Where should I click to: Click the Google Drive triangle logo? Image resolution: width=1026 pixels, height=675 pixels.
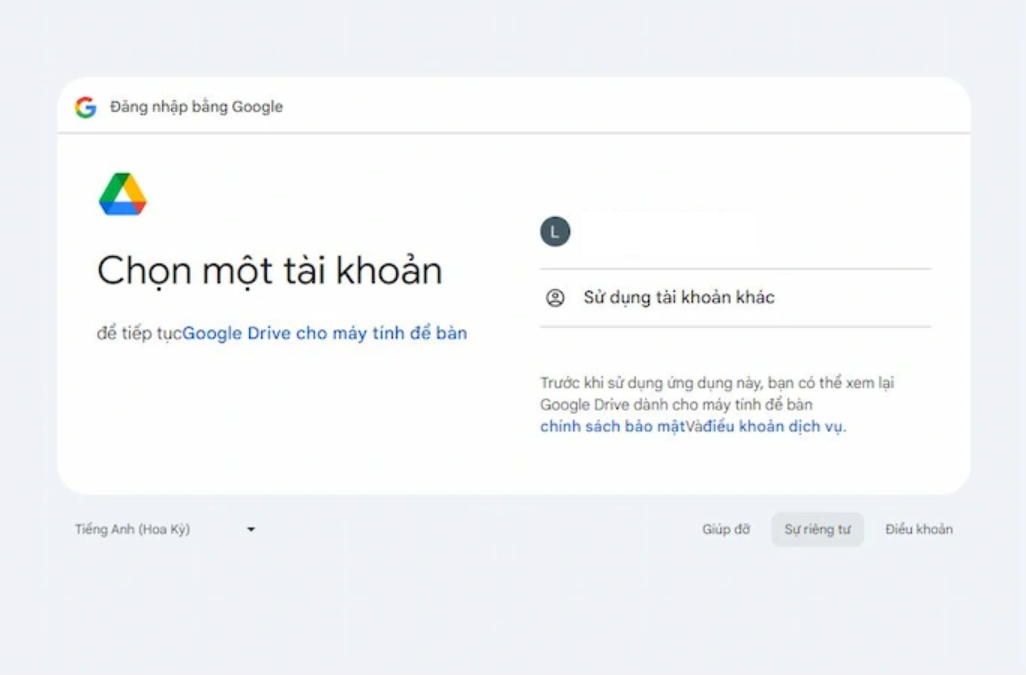point(123,194)
